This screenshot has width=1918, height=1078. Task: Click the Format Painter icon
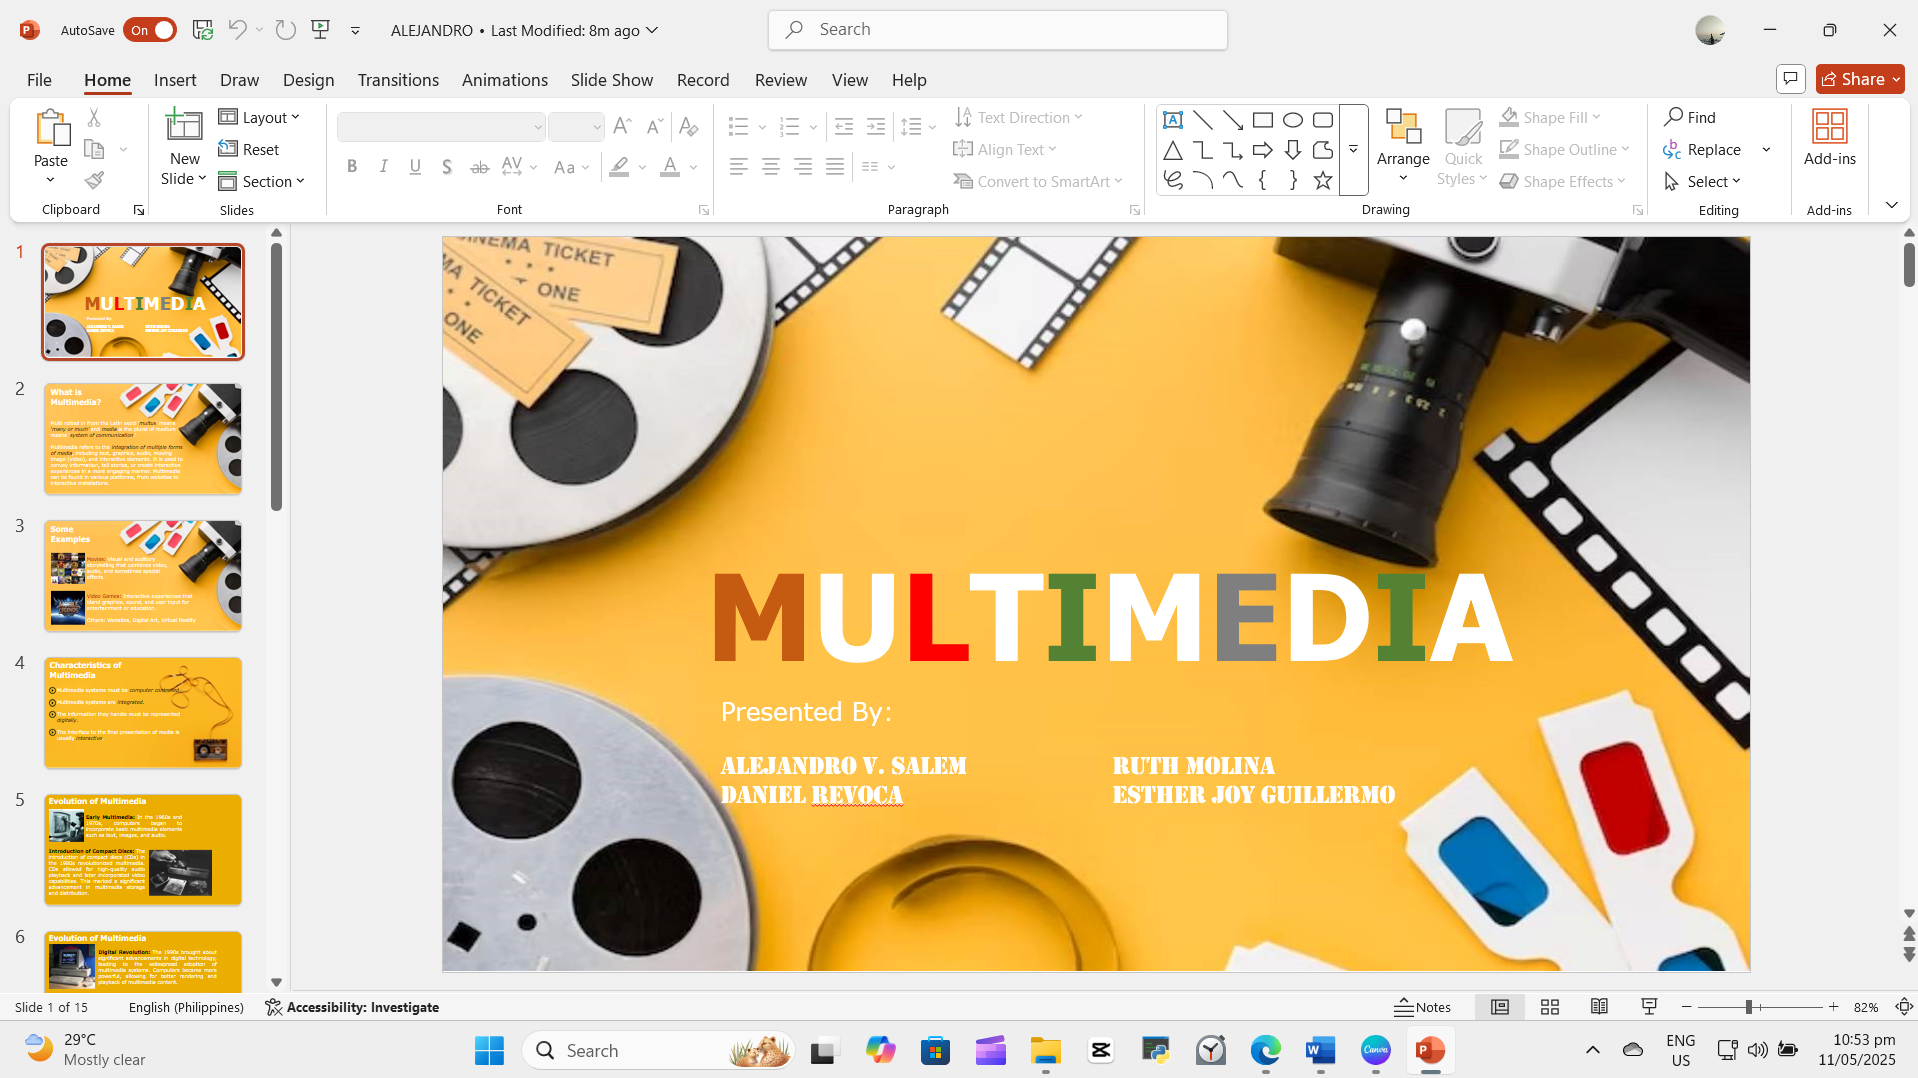(x=94, y=181)
